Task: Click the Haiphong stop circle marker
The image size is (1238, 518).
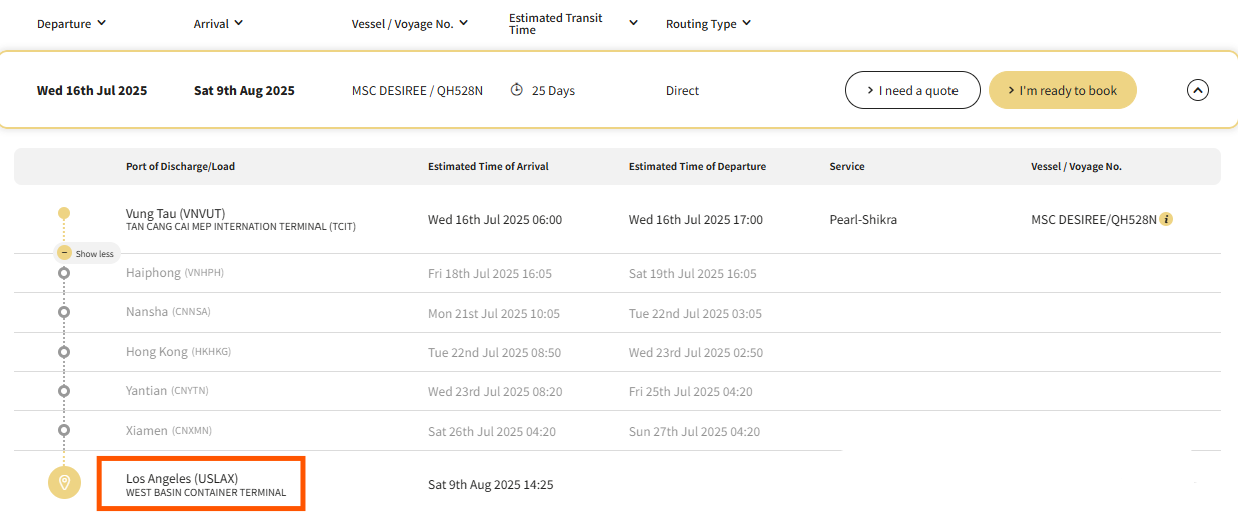Action: [64, 273]
